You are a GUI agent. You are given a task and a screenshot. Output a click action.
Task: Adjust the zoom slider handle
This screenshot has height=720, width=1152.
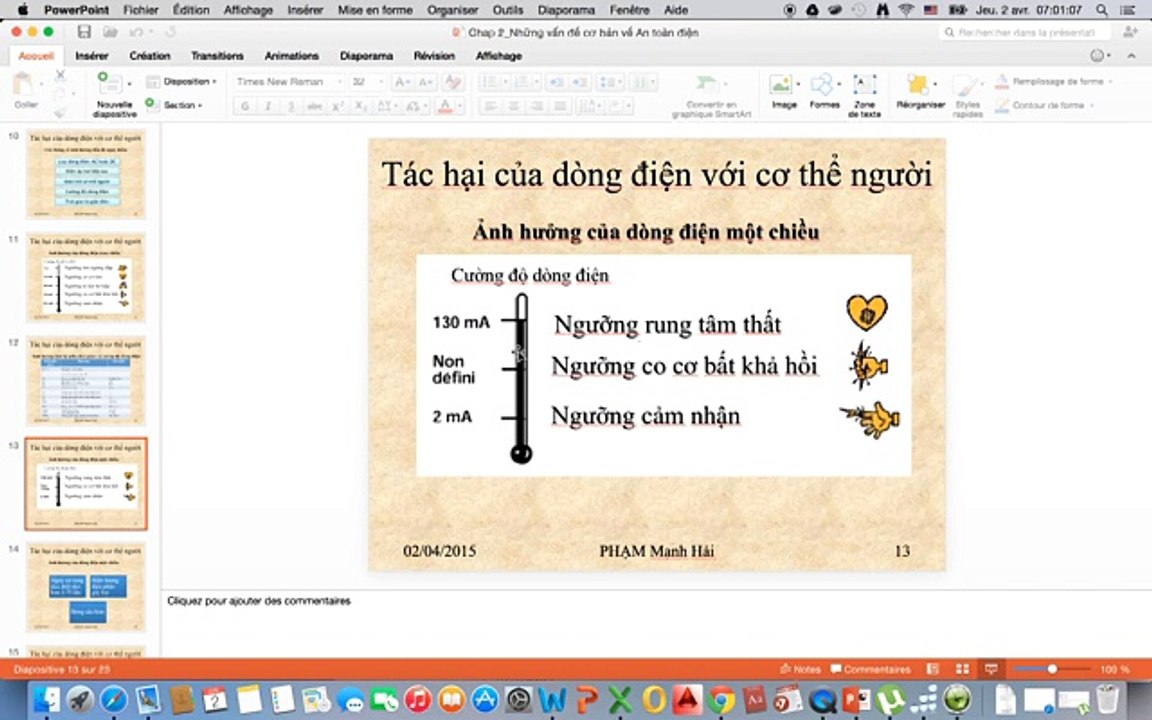pos(1052,669)
